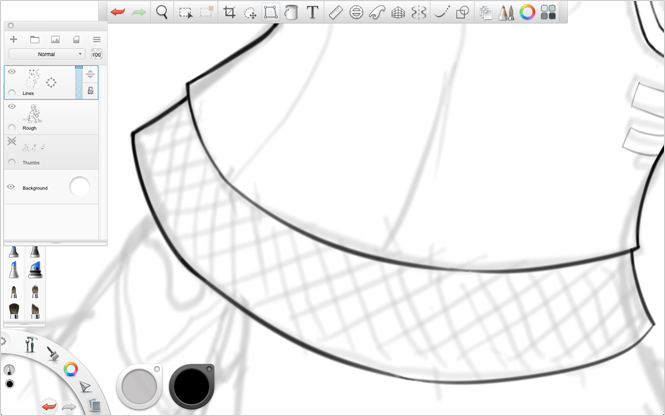Select the black color puck

tap(190, 385)
